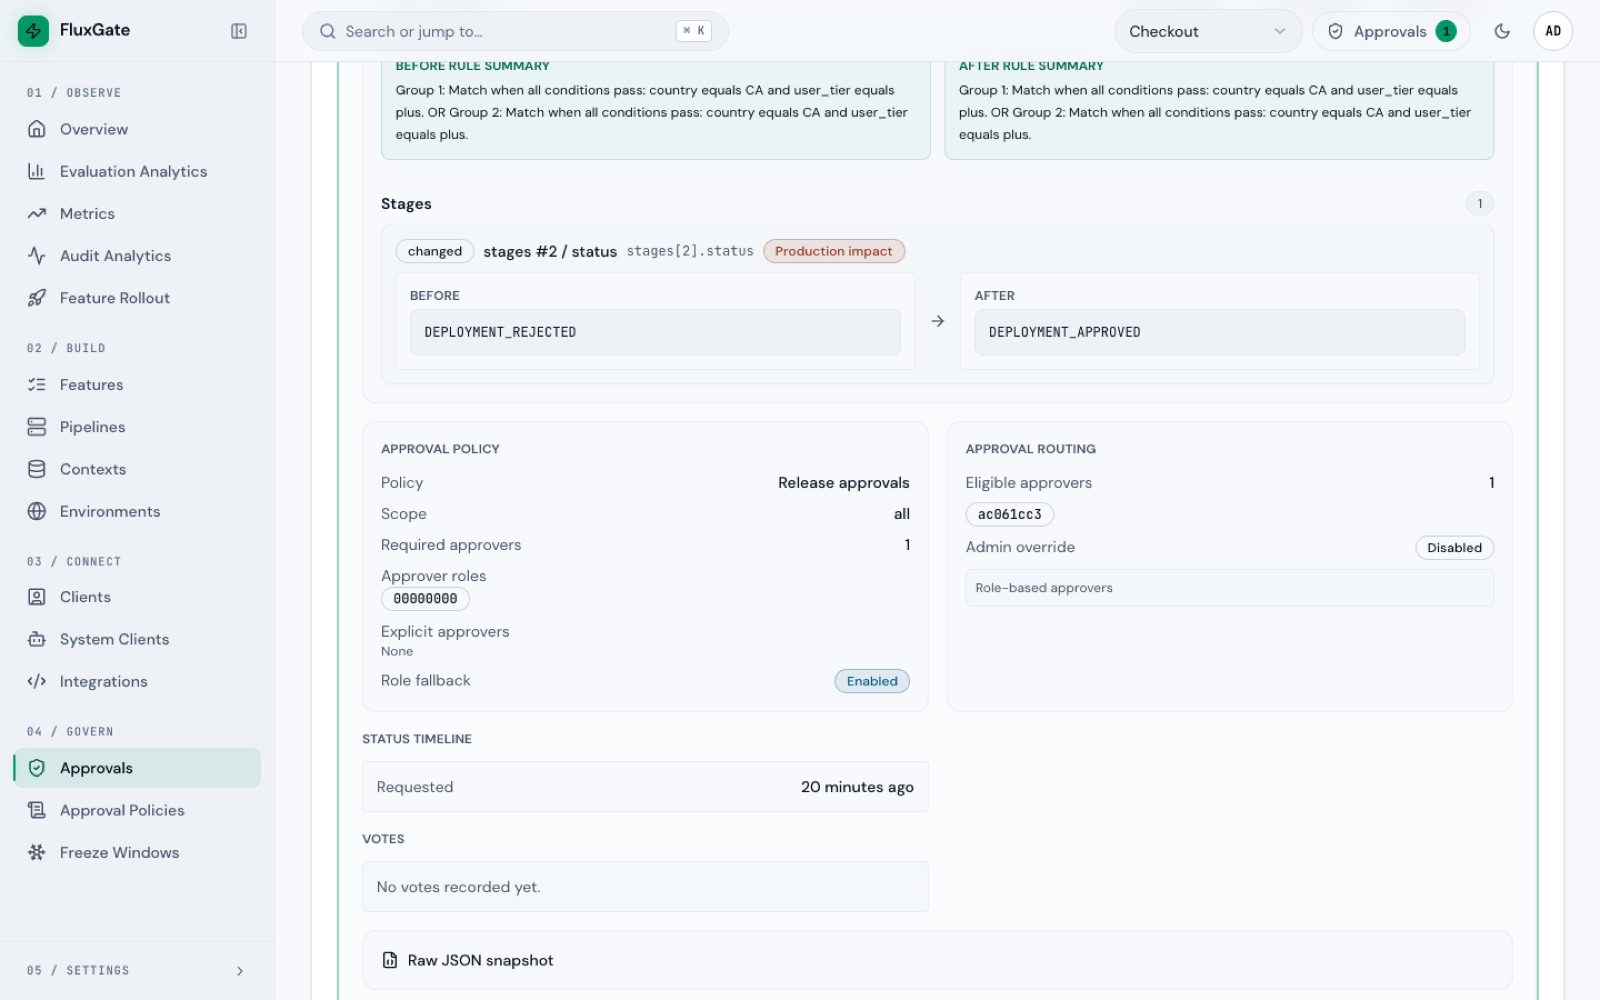
Task: Click approver id ac061cc3 chip
Action: click(x=1009, y=514)
